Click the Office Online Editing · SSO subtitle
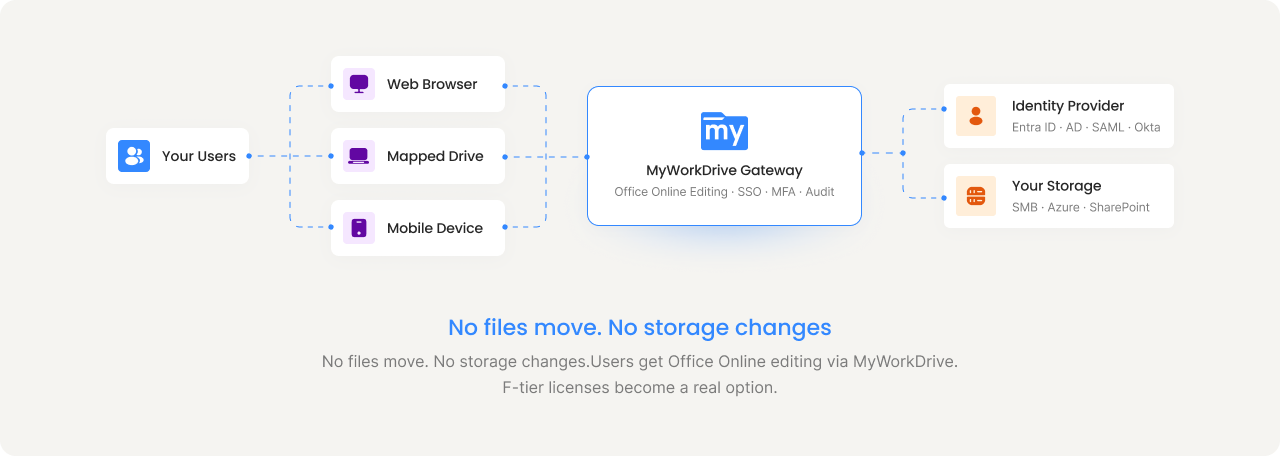This screenshot has height=456, width=1280. [x=724, y=192]
